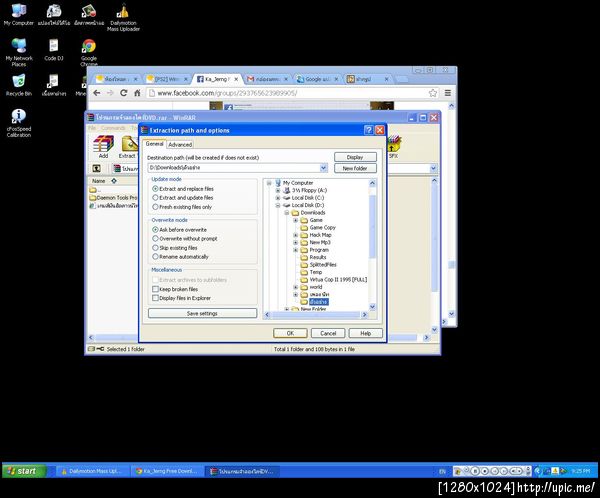Select the Virtua Cop II 1995 folder
This screenshot has height=498, width=600.
pos(338,279)
